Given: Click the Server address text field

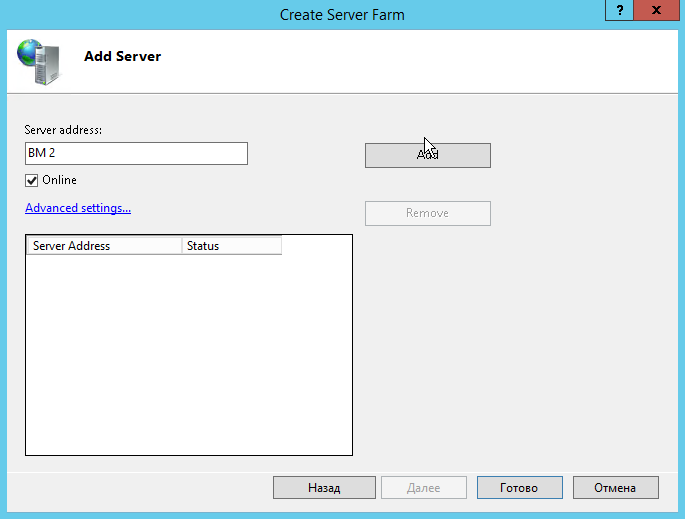Looking at the screenshot, I should click(x=136, y=153).
